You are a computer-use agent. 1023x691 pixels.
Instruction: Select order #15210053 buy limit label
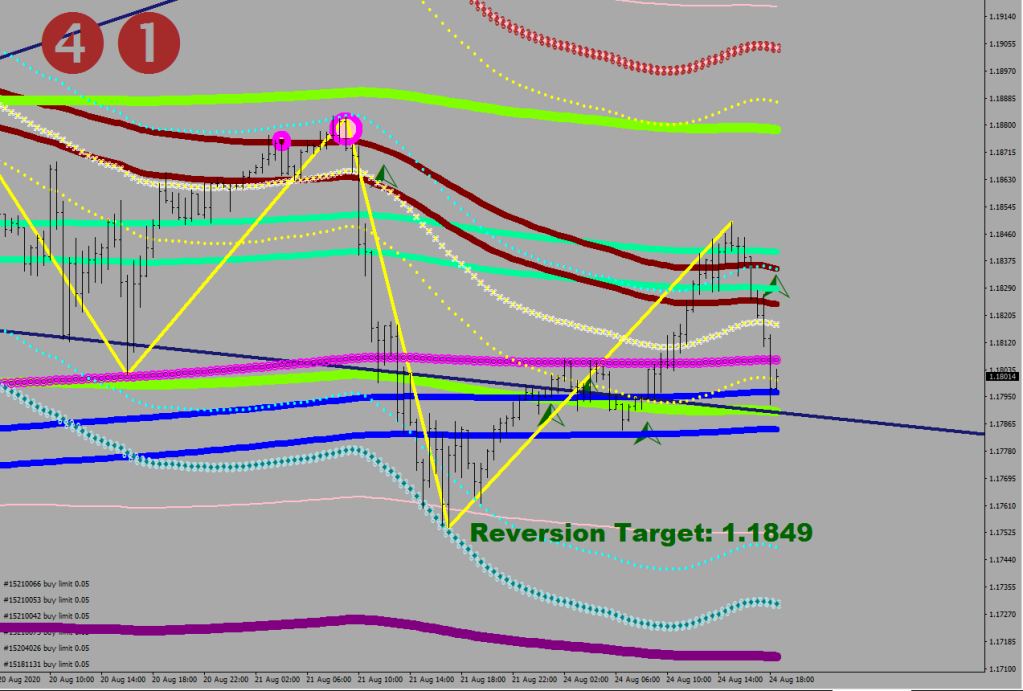(46, 600)
